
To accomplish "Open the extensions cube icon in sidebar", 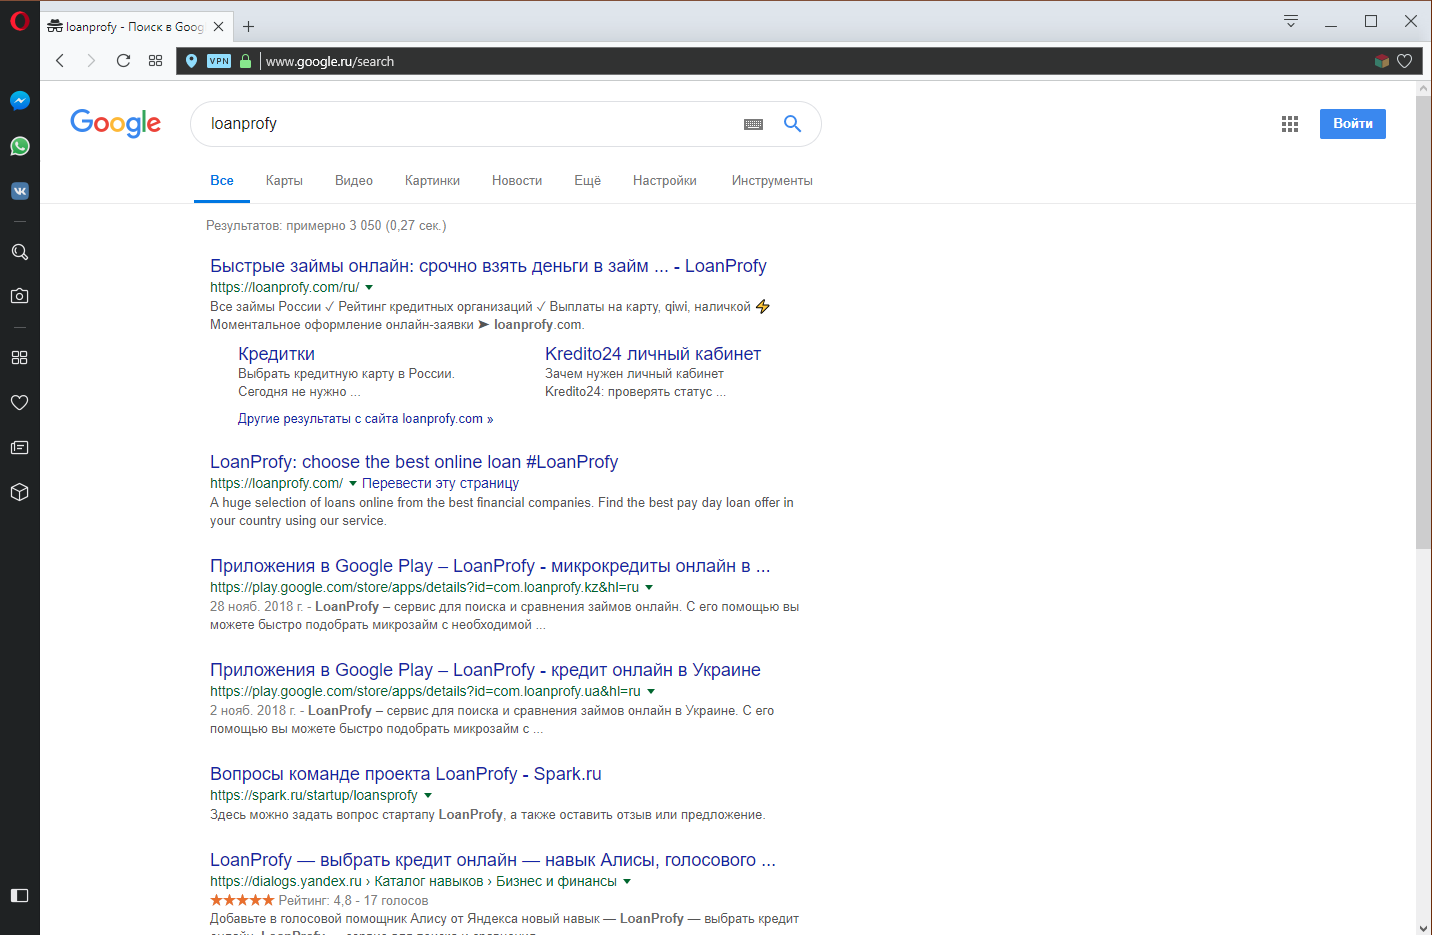I will 19,492.
